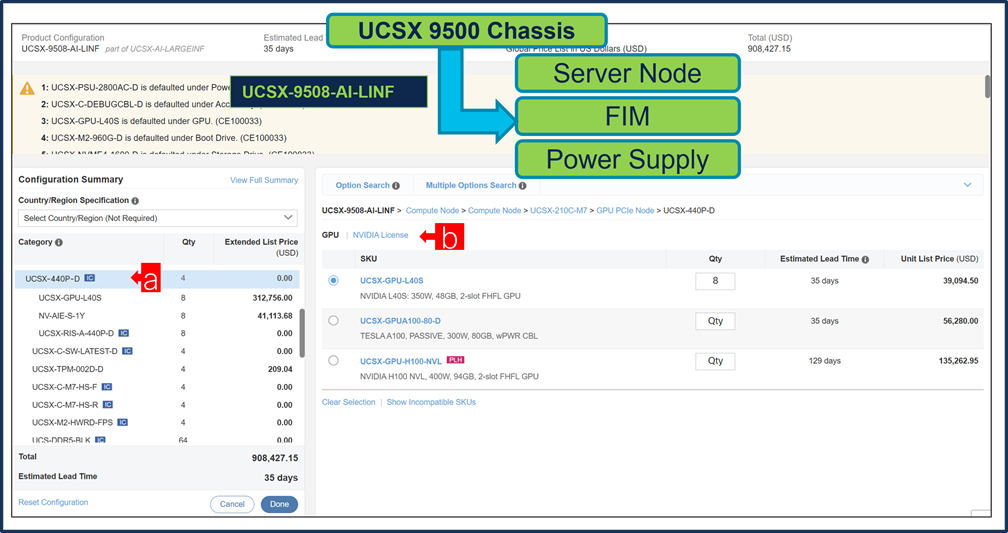The image size is (1008, 533).
Task: Select UCSX-RIS-A-440P-D row in summary
Action: (157, 333)
